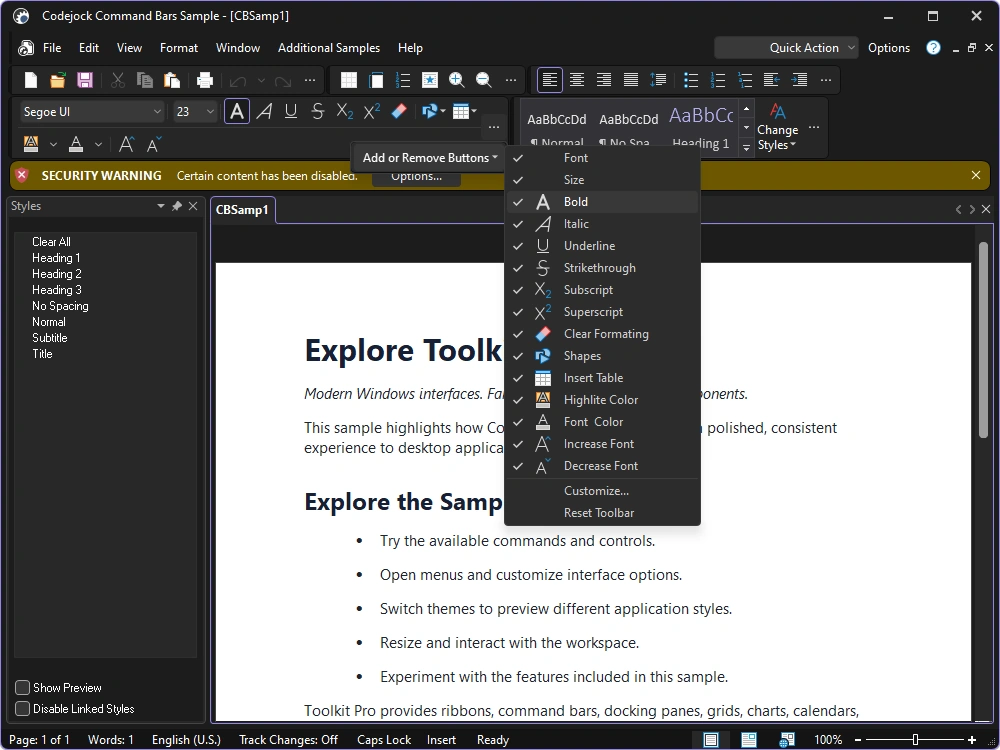Click the Numbering list icon
The image size is (1000, 750).
(718, 80)
